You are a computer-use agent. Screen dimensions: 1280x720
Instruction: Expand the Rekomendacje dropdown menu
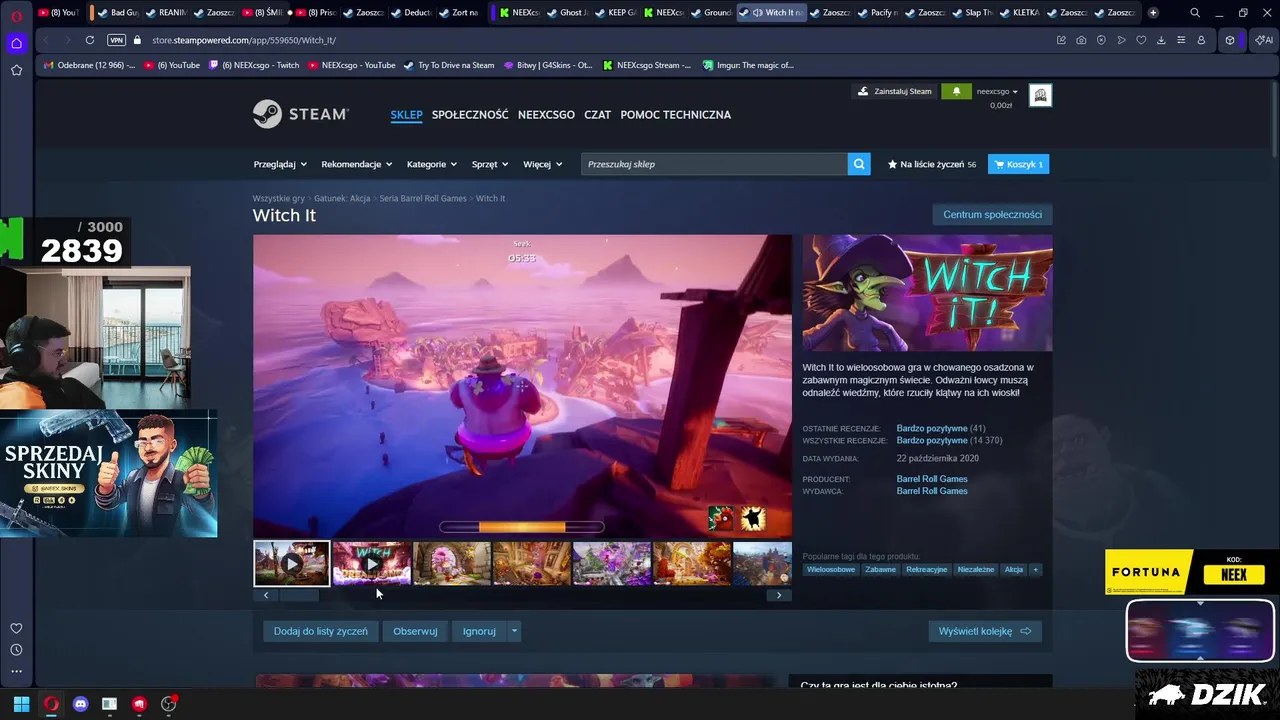click(x=356, y=164)
